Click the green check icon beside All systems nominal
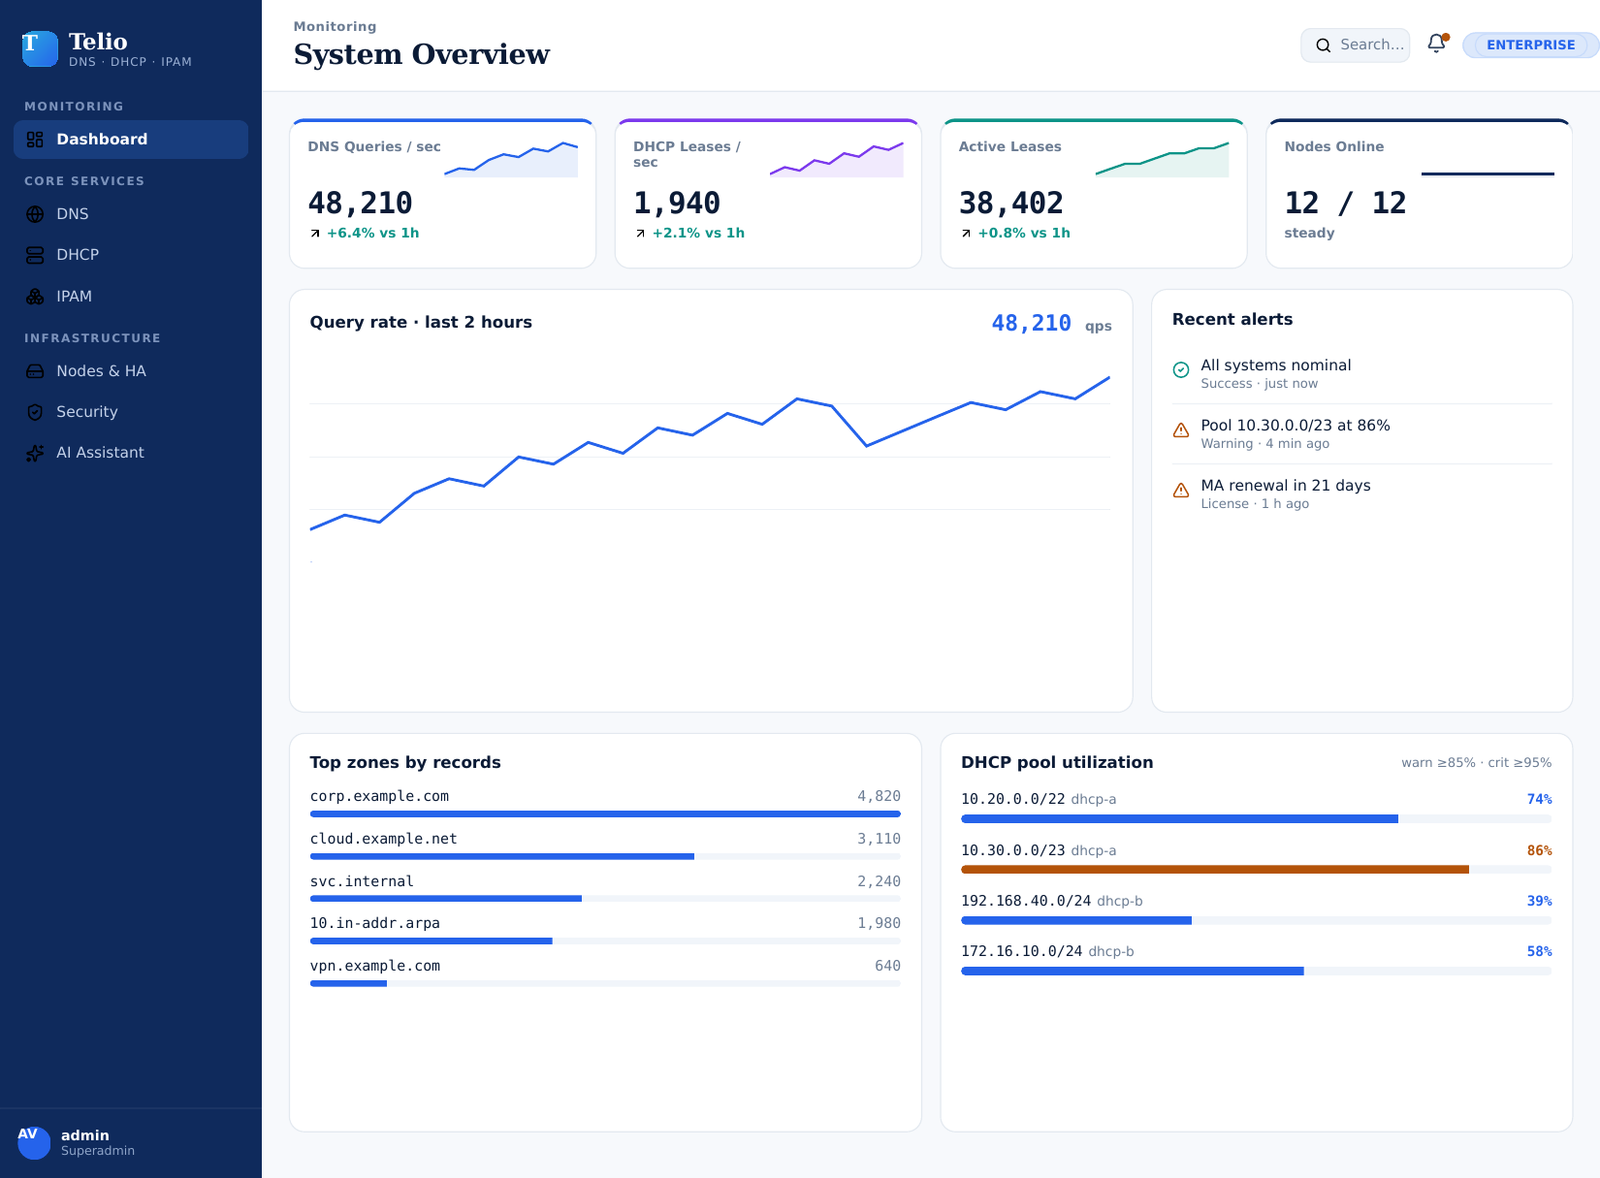 pyautogui.click(x=1181, y=370)
